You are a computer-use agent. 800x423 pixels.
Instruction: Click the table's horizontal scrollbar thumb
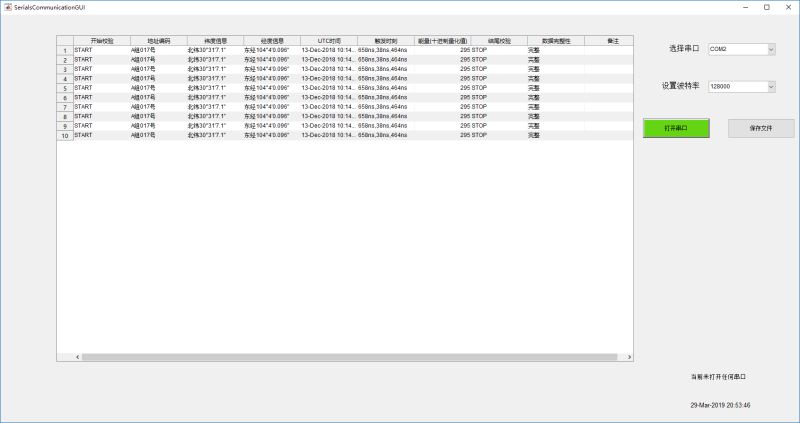(349, 357)
